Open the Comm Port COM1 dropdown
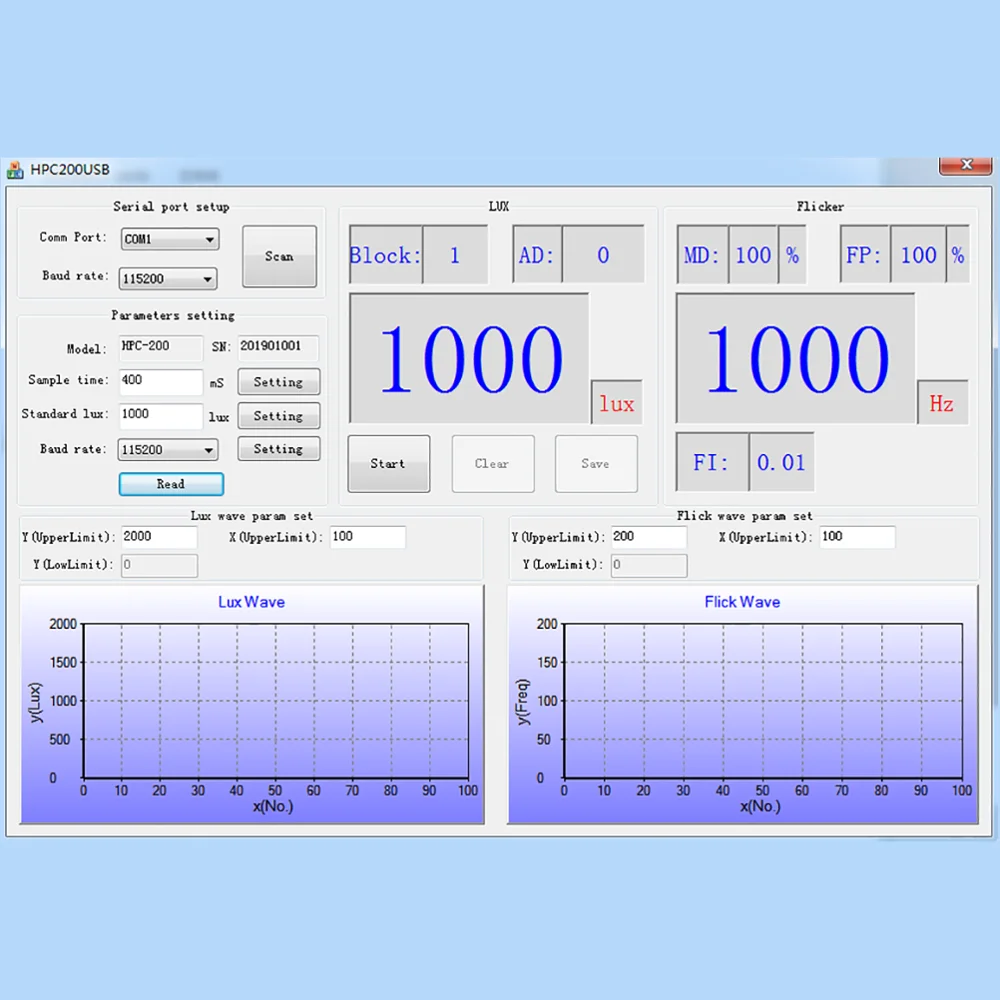 point(170,239)
